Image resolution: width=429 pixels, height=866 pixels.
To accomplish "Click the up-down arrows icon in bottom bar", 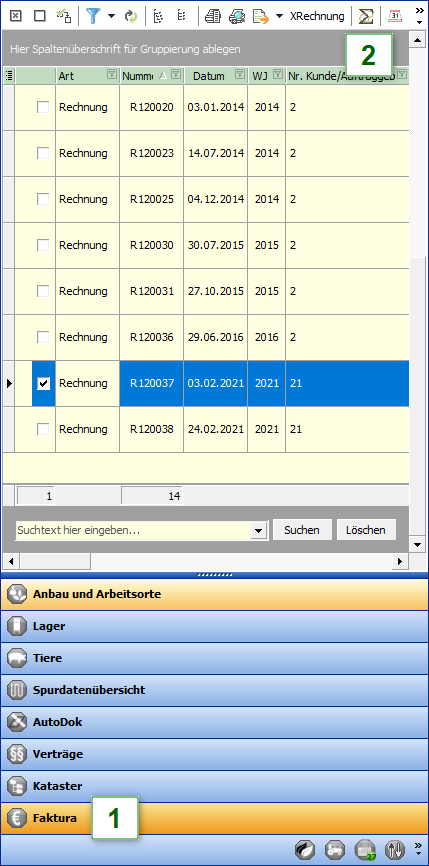I will point(395,849).
